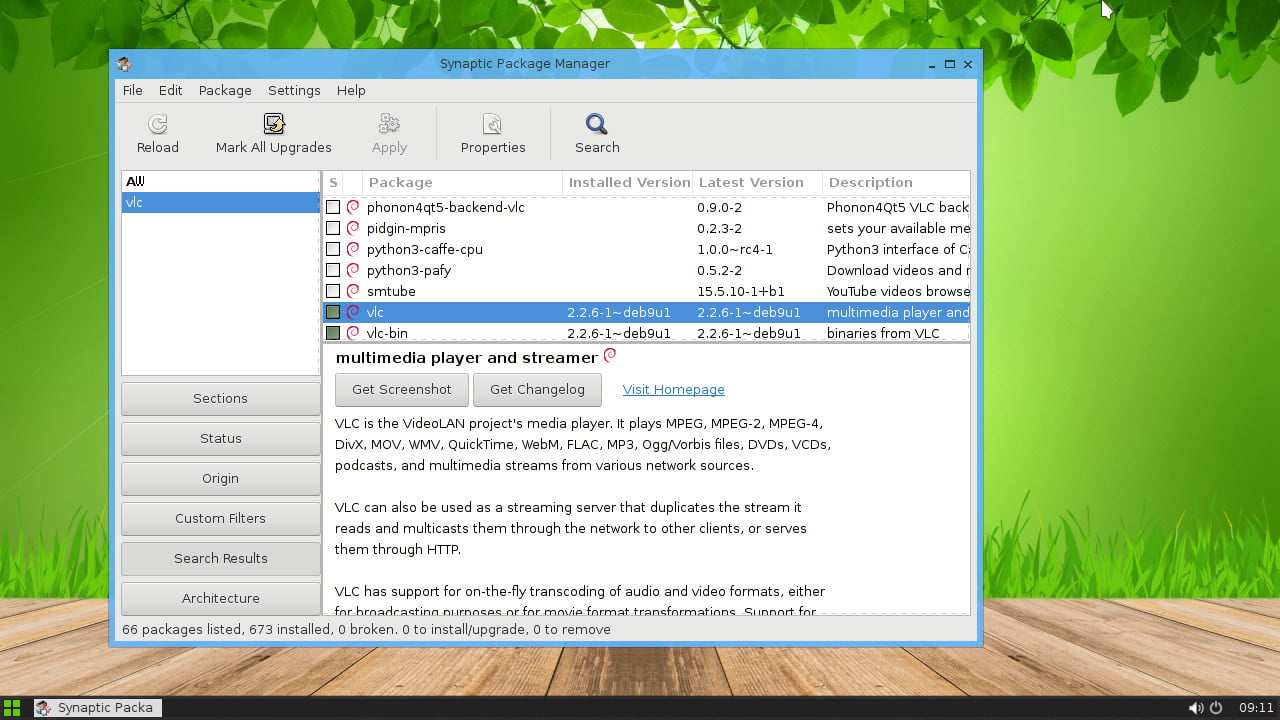Click the power icon in the taskbar

(1216, 708)
